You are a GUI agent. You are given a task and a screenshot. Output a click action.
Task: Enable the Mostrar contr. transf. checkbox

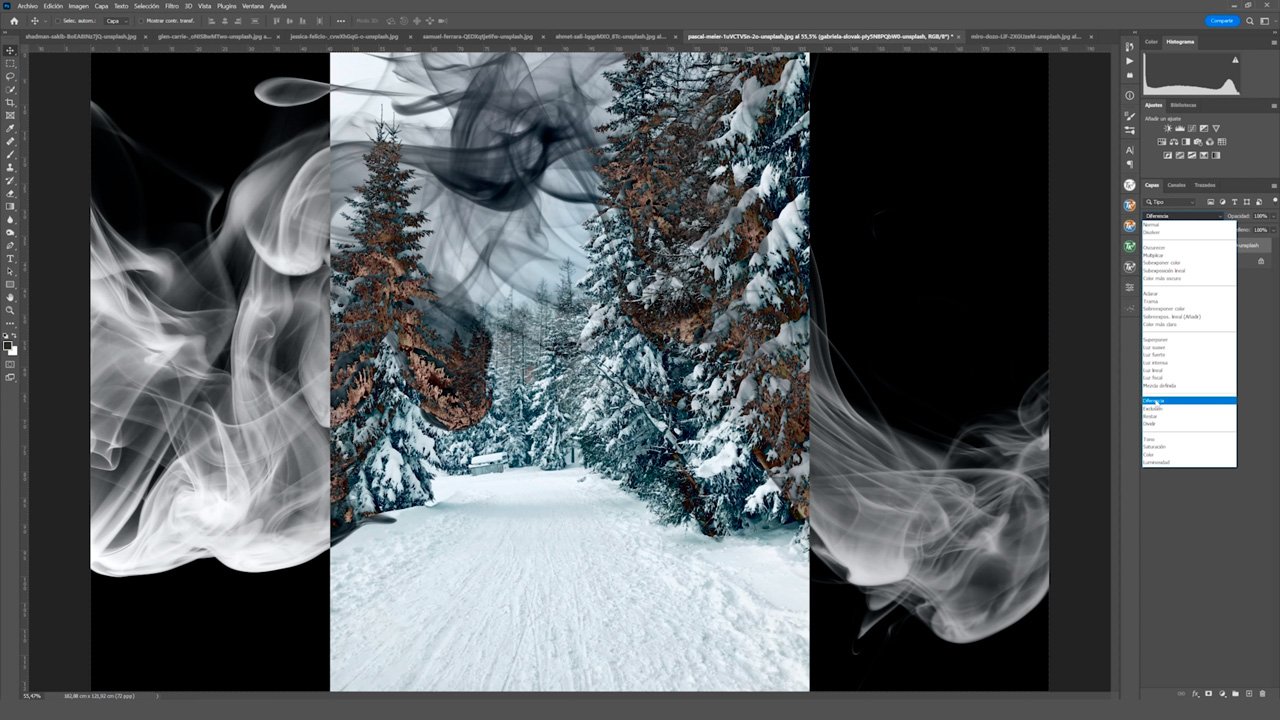[x=141, y=20]
